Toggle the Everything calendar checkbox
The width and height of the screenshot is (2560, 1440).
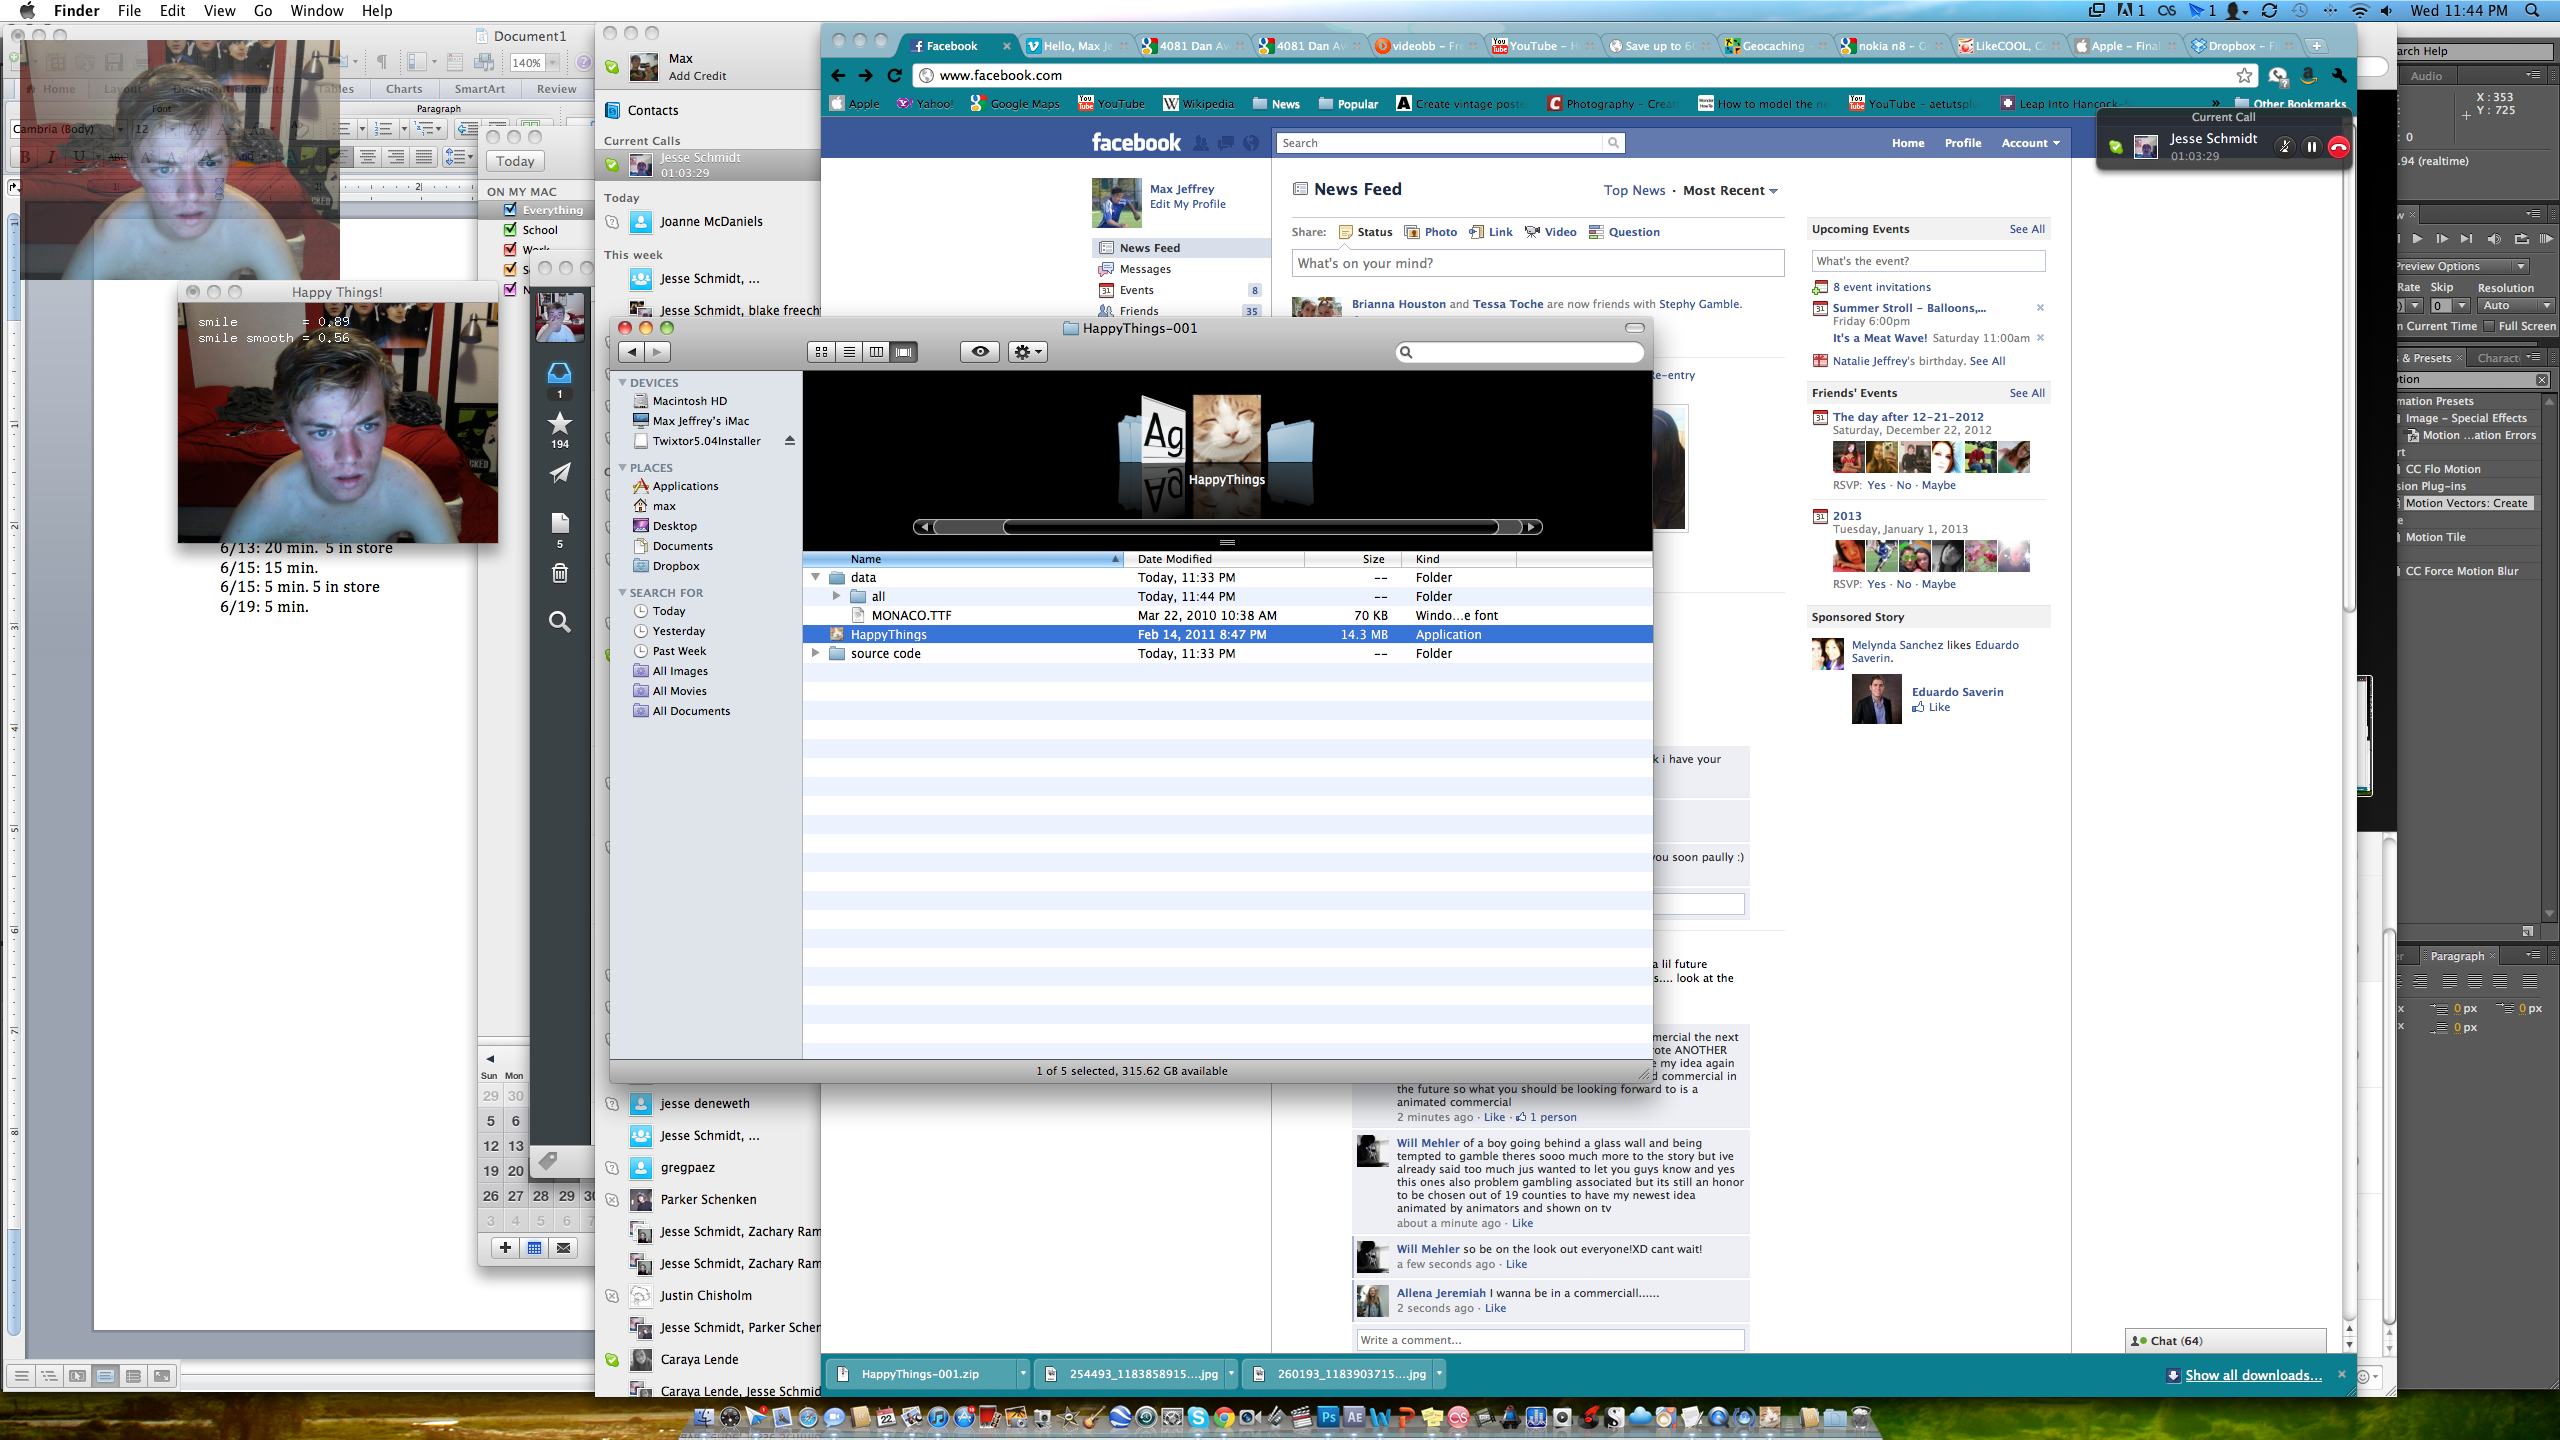pyautogui.click(x=511, y=210)
